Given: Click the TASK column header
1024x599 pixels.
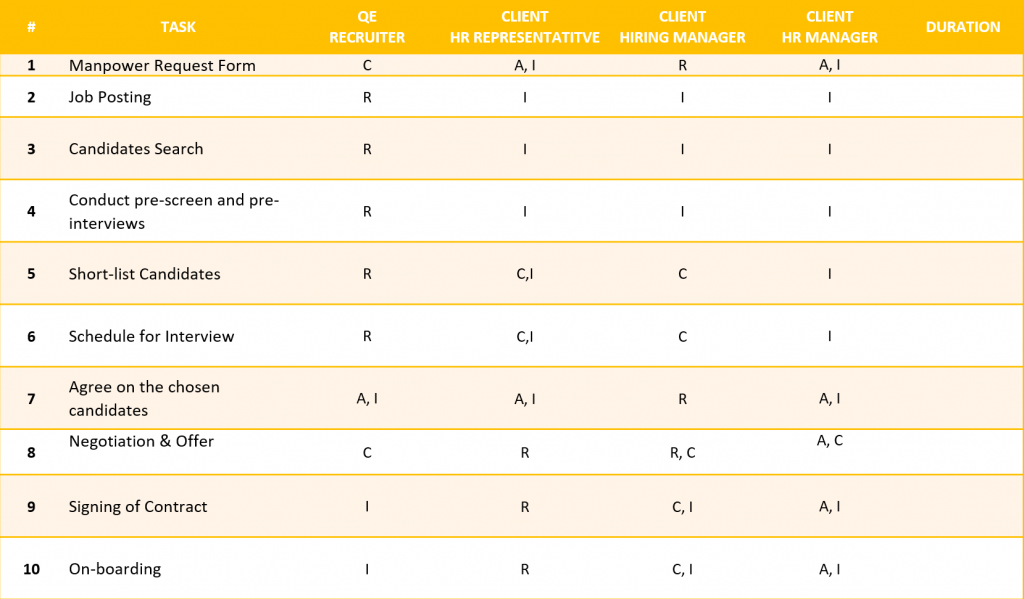Looking at the screenshot, I should click(x=178, y=27).
